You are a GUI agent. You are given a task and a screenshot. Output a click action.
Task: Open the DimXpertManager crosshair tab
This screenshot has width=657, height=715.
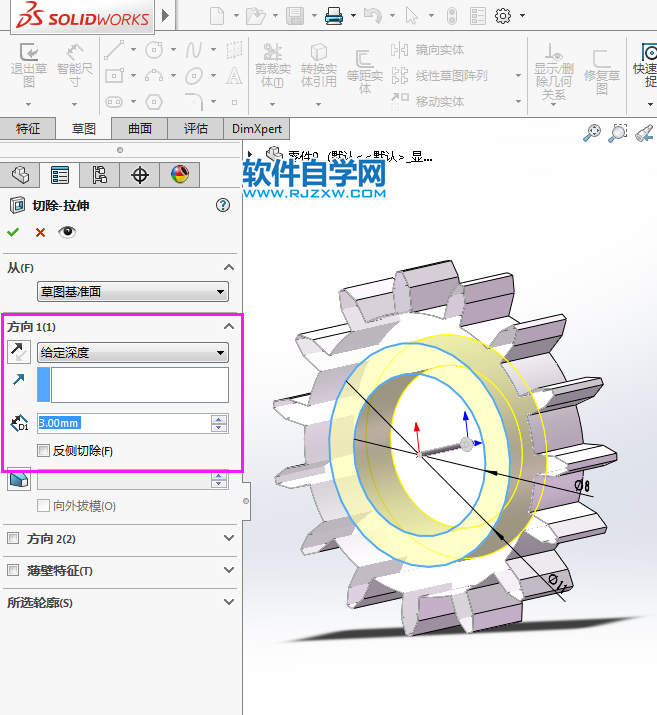[x=140, y=175]
